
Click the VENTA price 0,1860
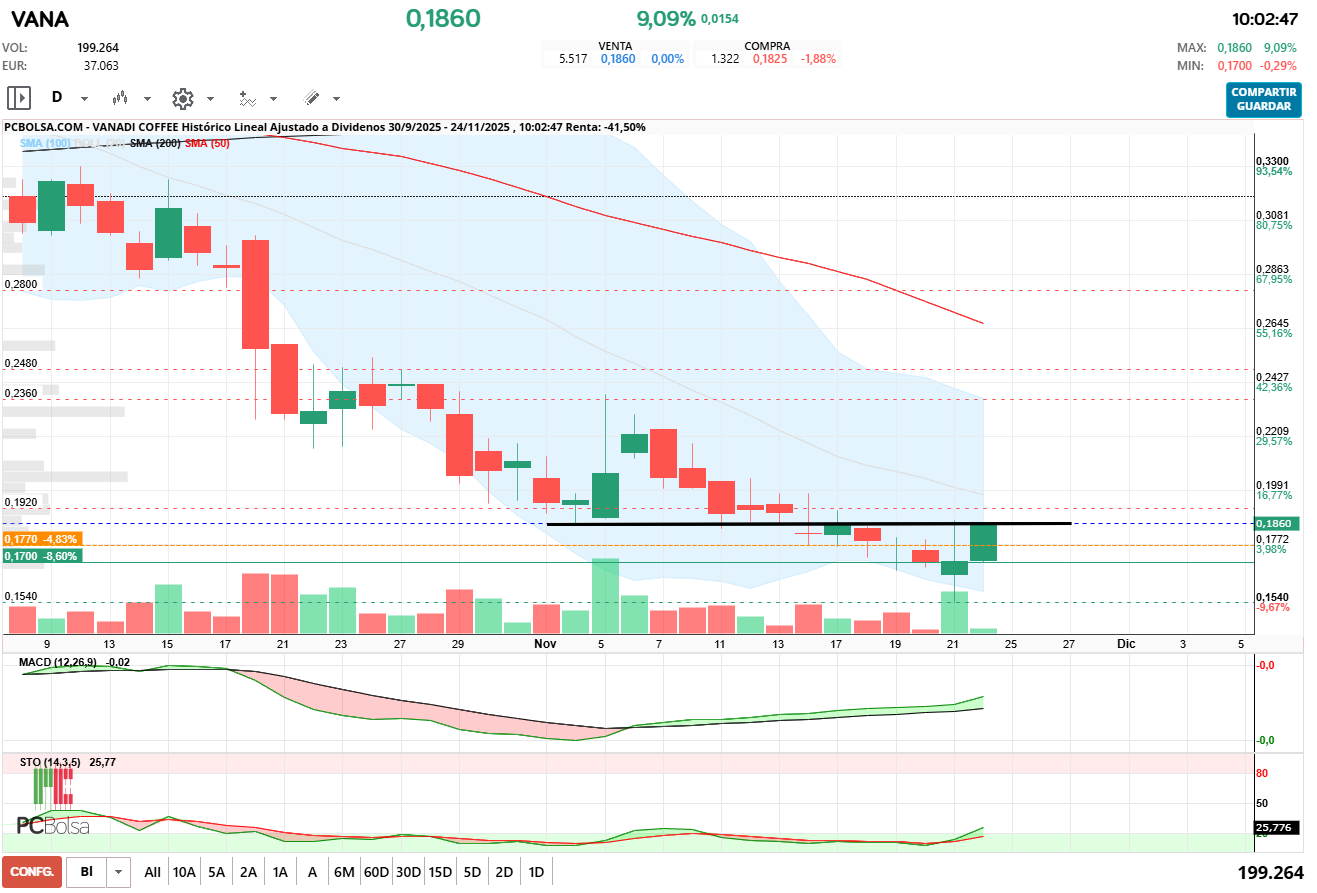point(618,59)
